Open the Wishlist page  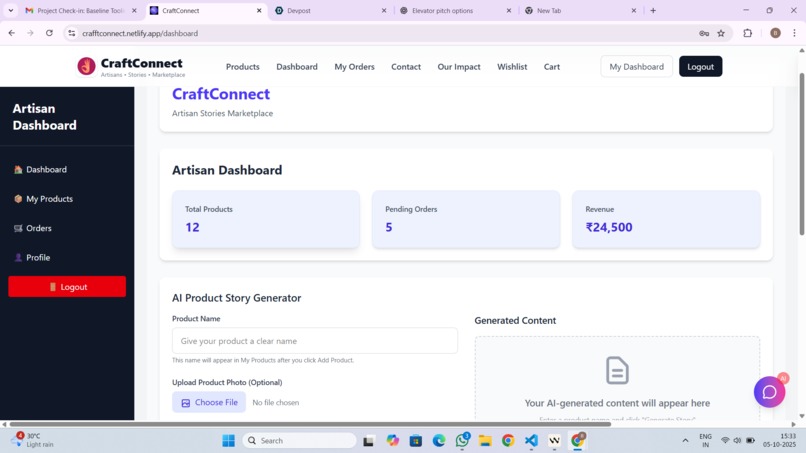(512, 67)
